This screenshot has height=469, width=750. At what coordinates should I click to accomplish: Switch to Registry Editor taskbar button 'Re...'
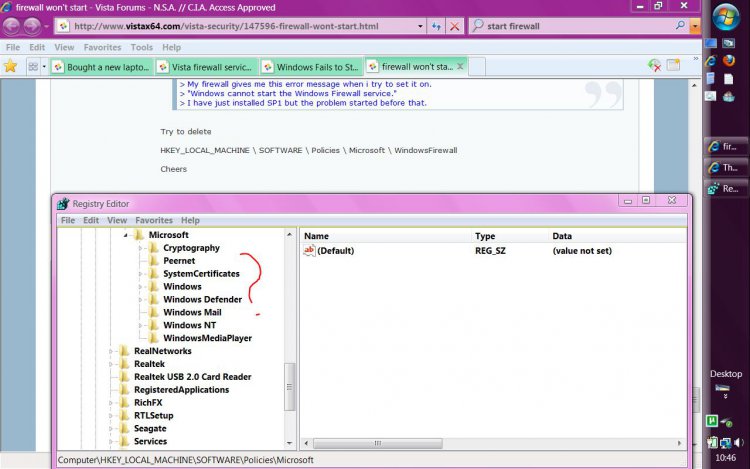coord(726,188)
